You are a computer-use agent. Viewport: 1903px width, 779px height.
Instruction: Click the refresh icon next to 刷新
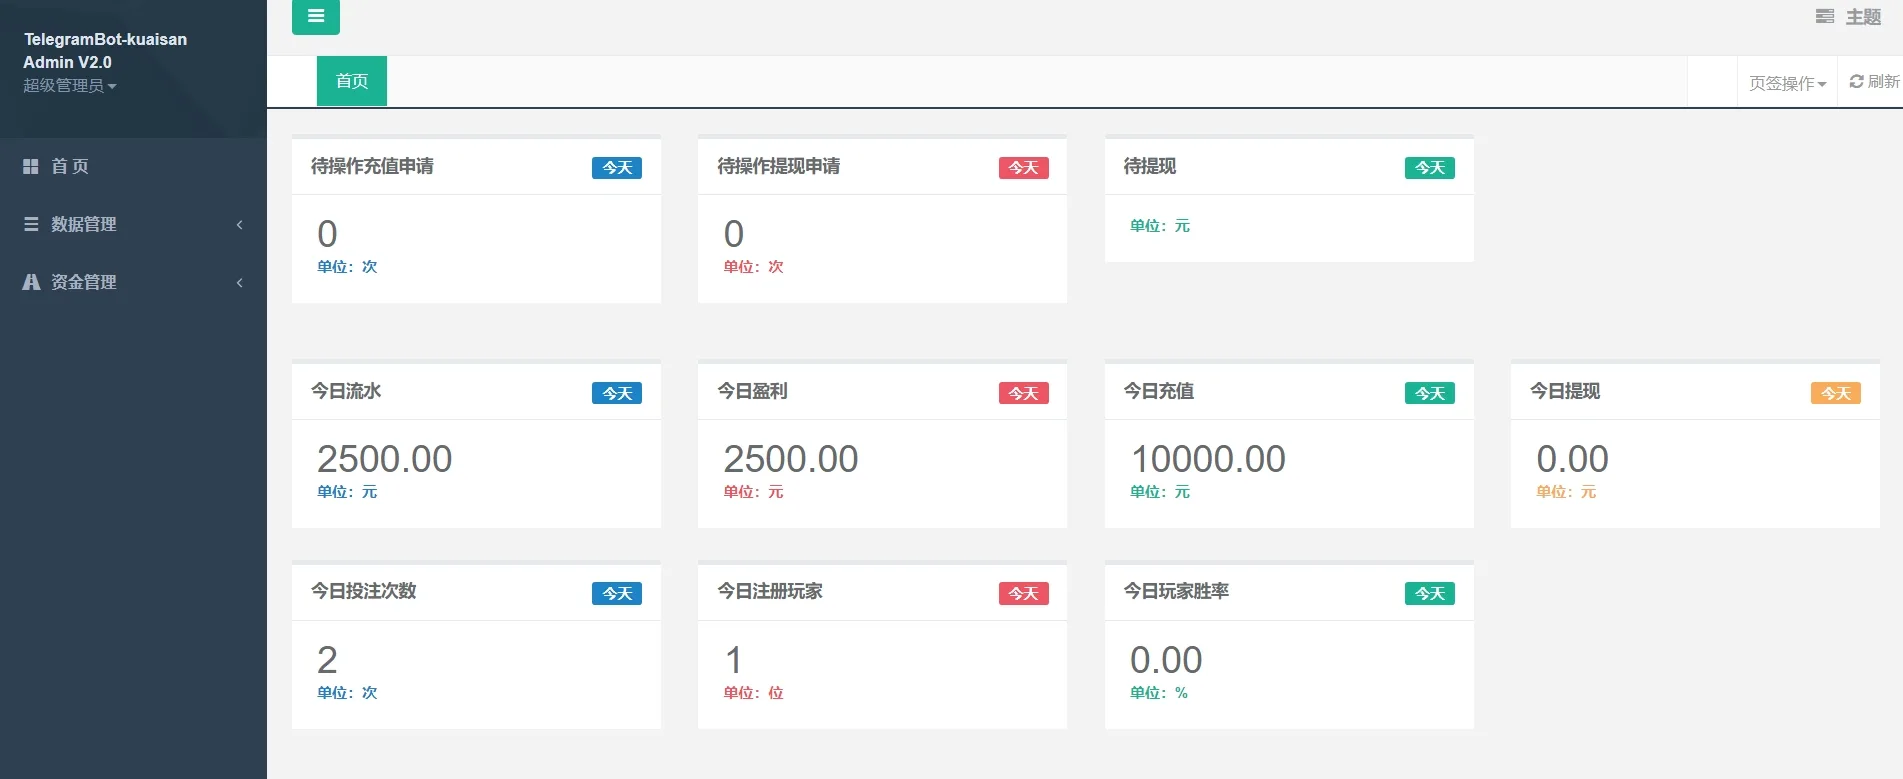[x=1856, y=82]
